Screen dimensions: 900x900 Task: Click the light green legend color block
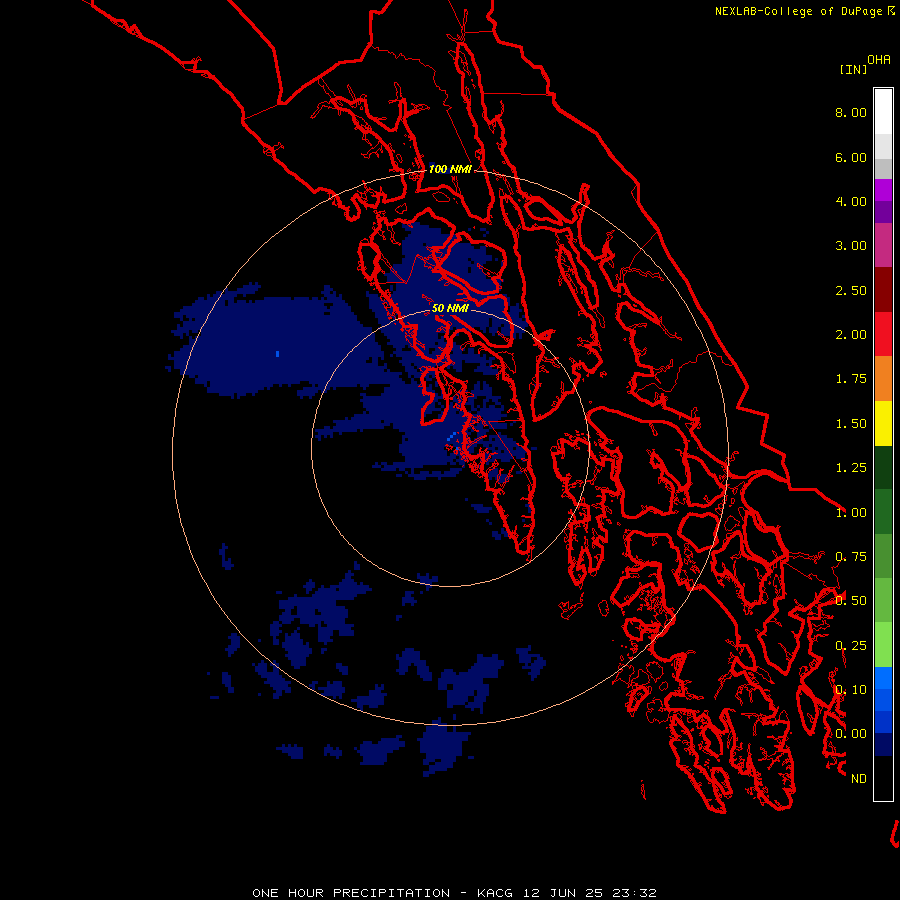883,645
